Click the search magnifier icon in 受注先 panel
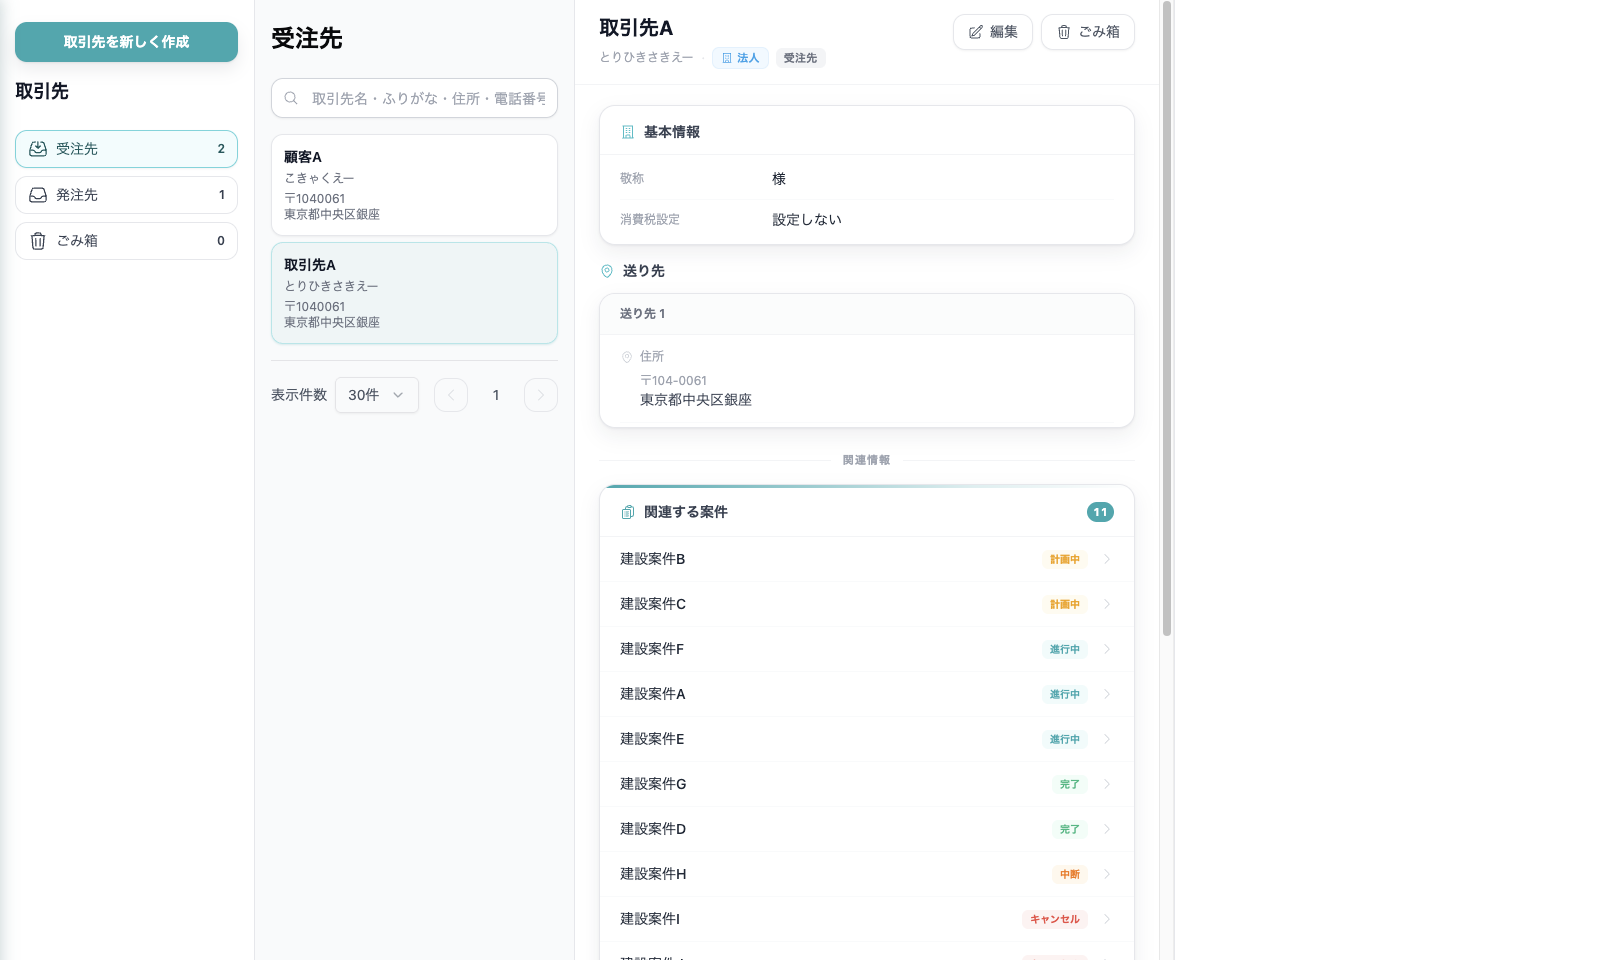Viewport: 1605px width, 960px height. coord(291,98)
